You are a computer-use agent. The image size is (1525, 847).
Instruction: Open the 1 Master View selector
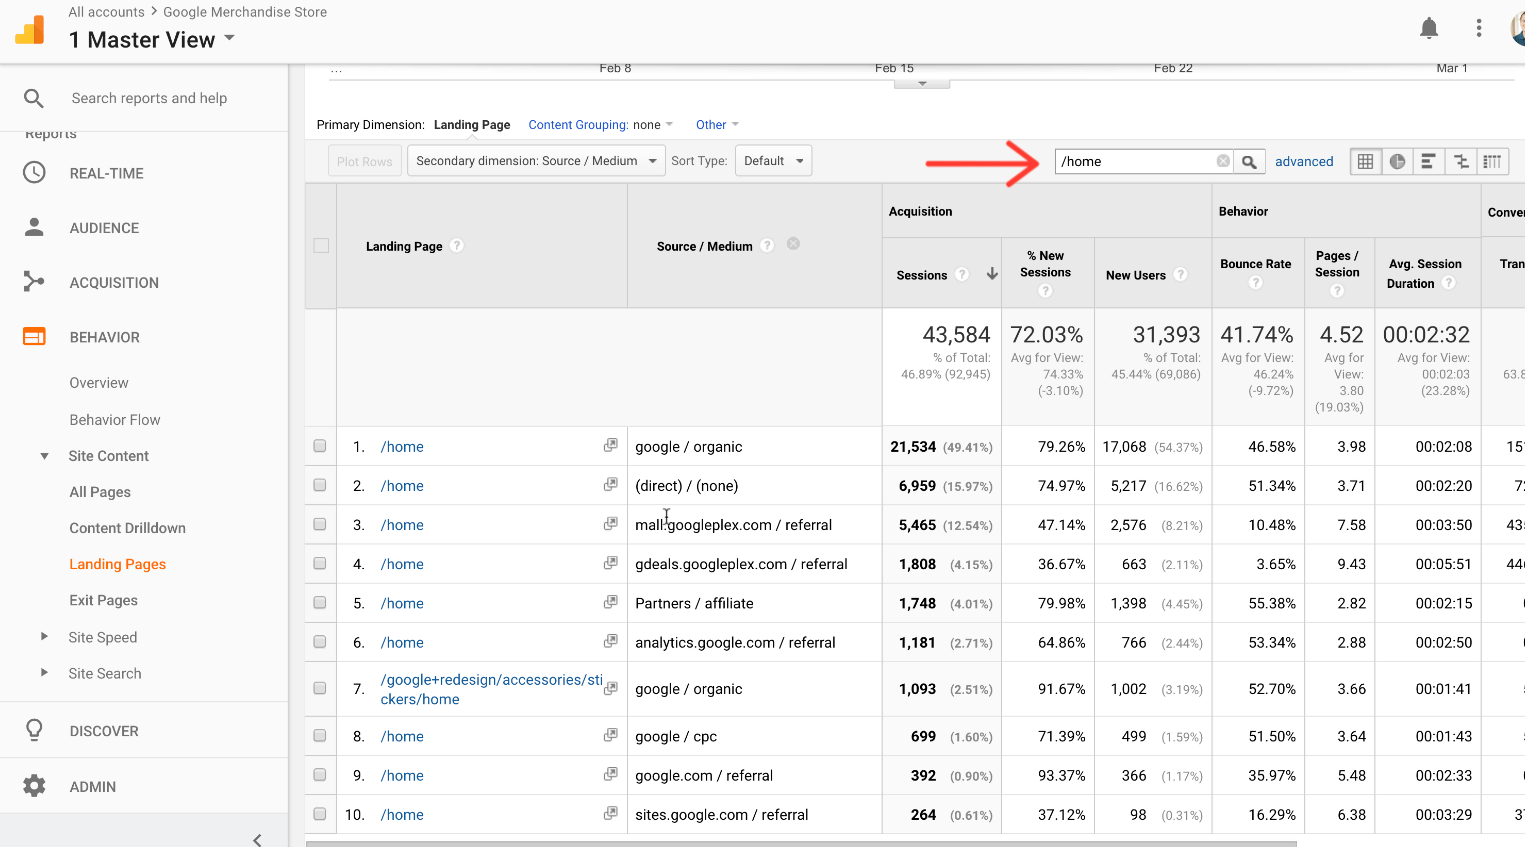(152, 39)
